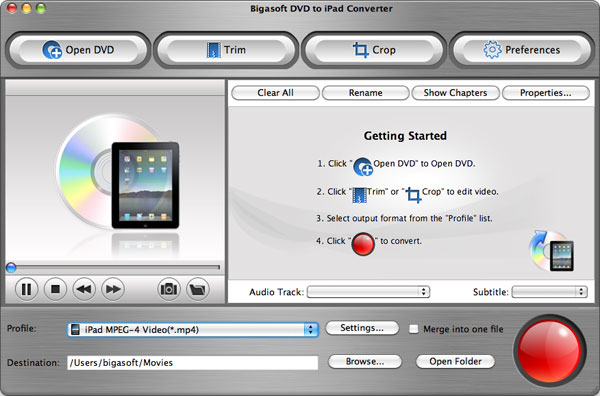The image size is (600, 396).
Task: Click Show Chapters button
Action: (455, 93)
